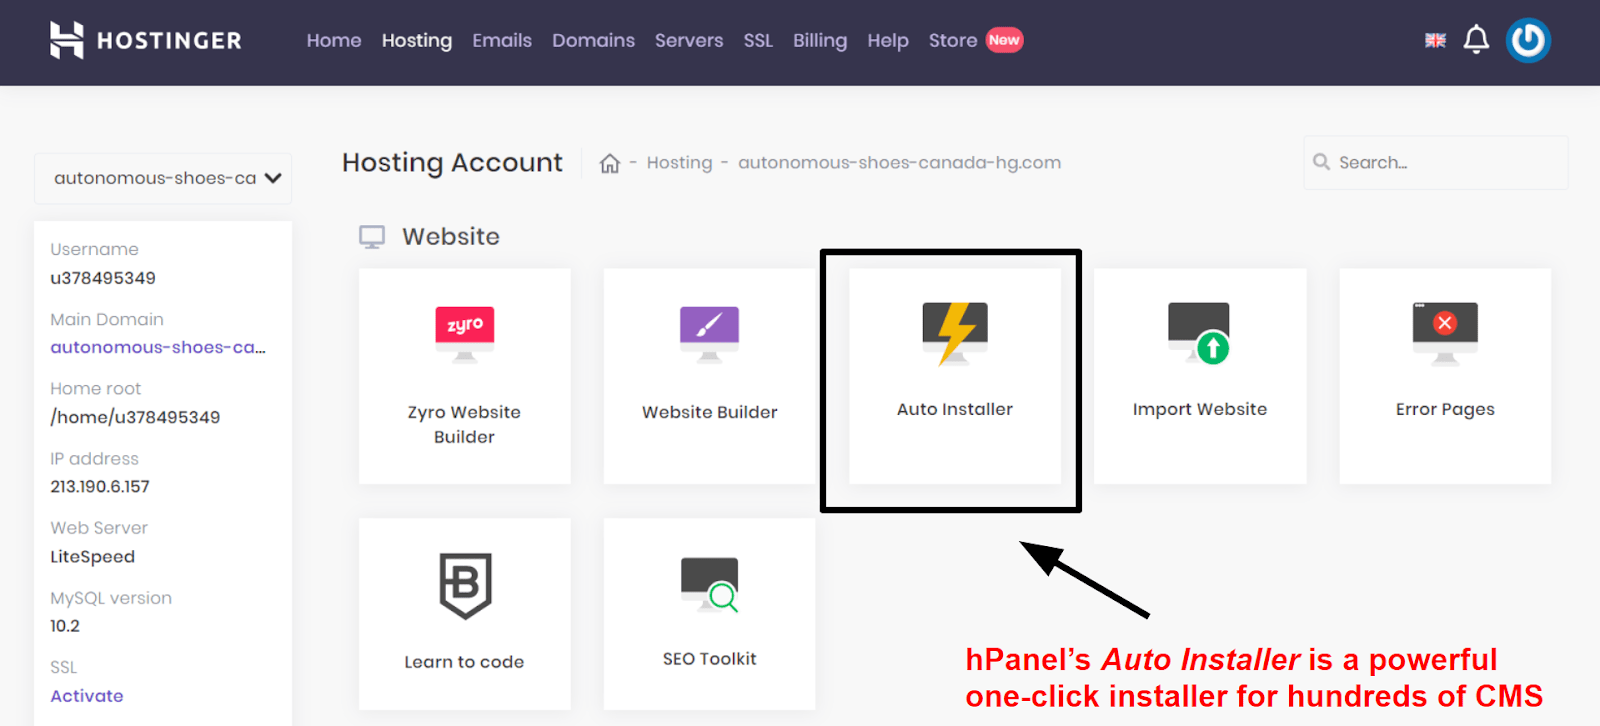Open the Domains menu item
Viewport: 1600px width, 726px height.
593,40
